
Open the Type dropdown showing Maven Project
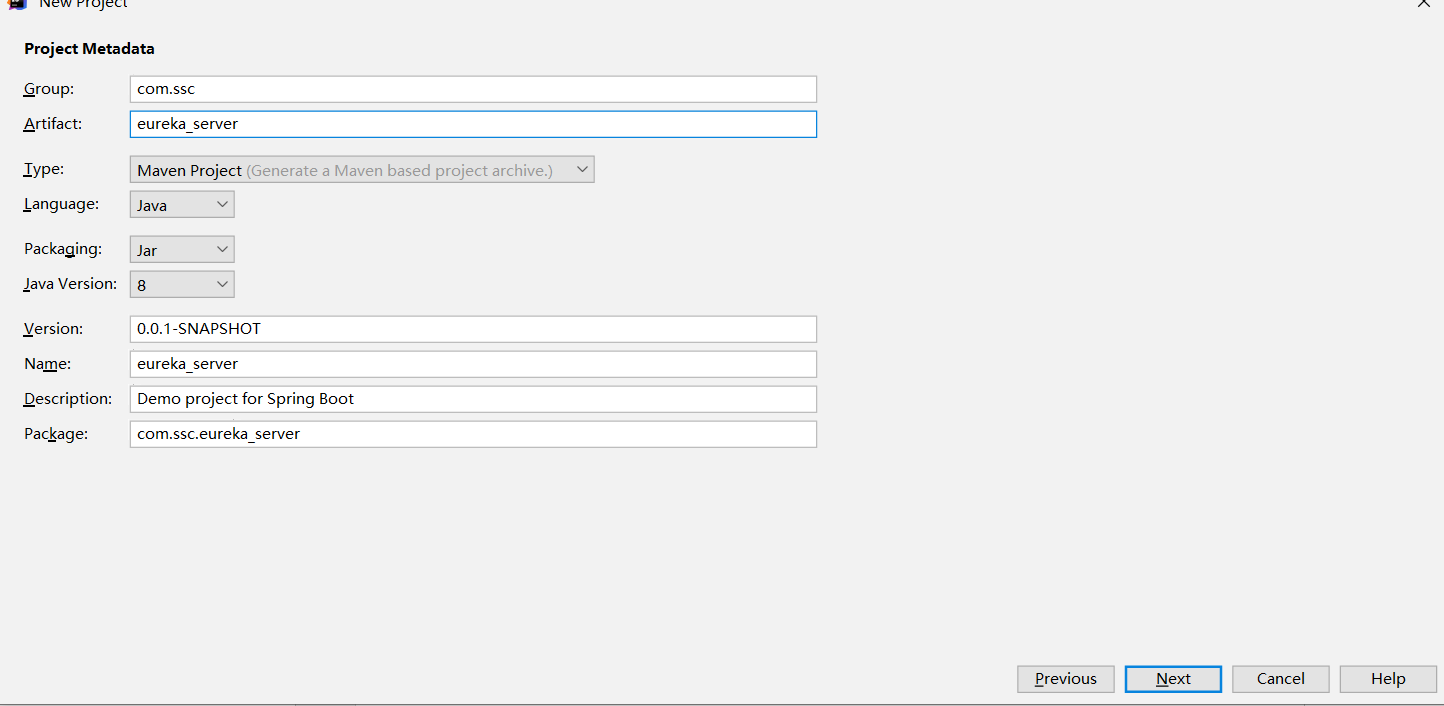(x=362, y=170)
